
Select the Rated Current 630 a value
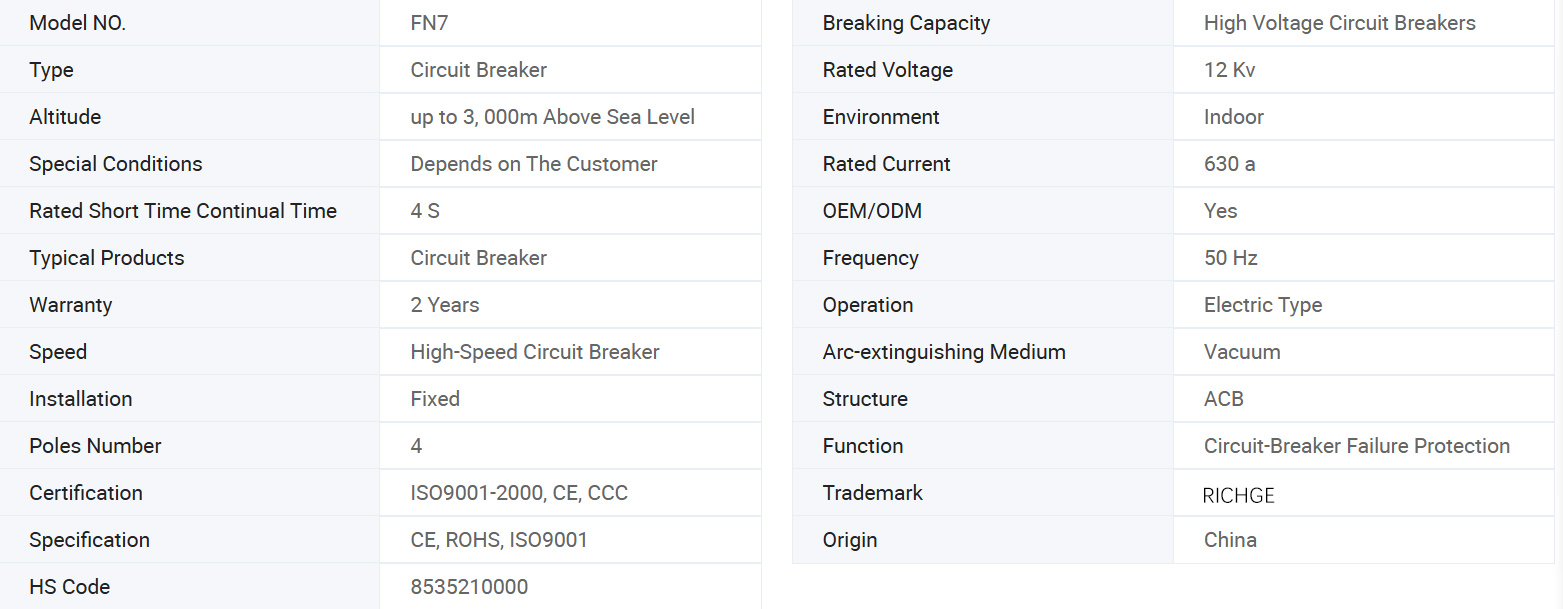(1229, 164)
